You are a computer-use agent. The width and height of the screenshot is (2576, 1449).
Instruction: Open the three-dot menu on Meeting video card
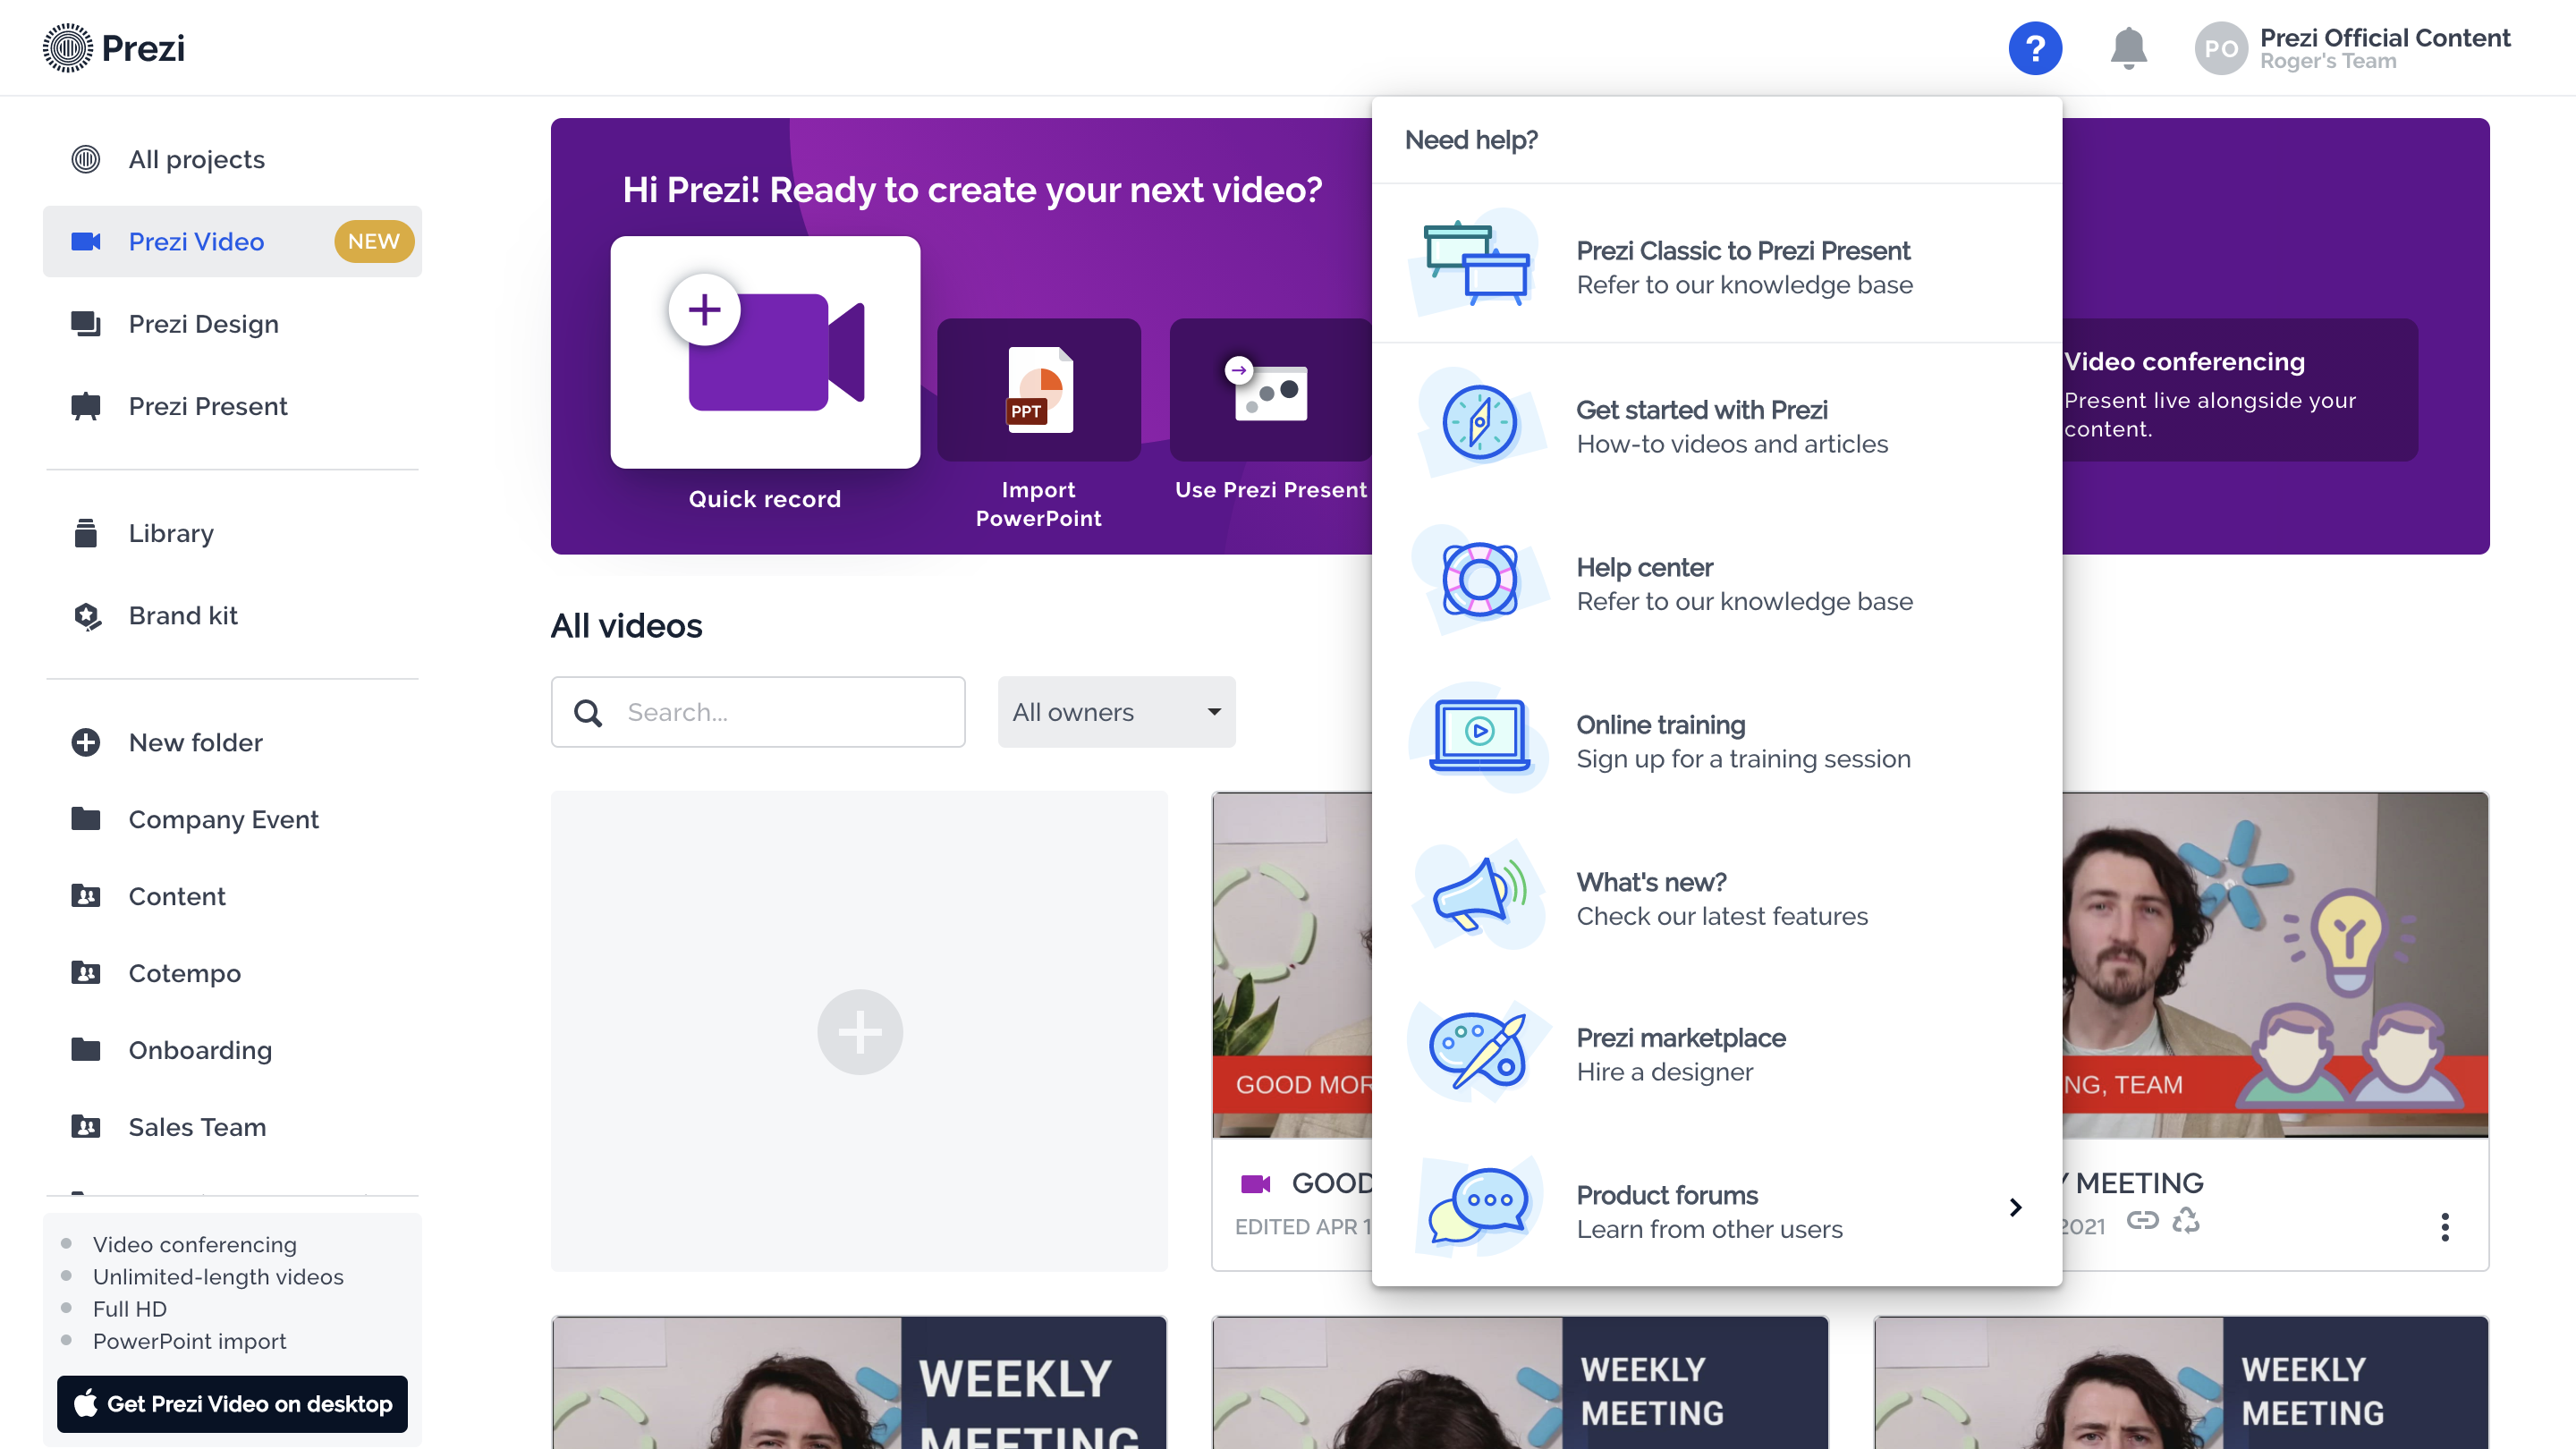click(2444, 1227)
